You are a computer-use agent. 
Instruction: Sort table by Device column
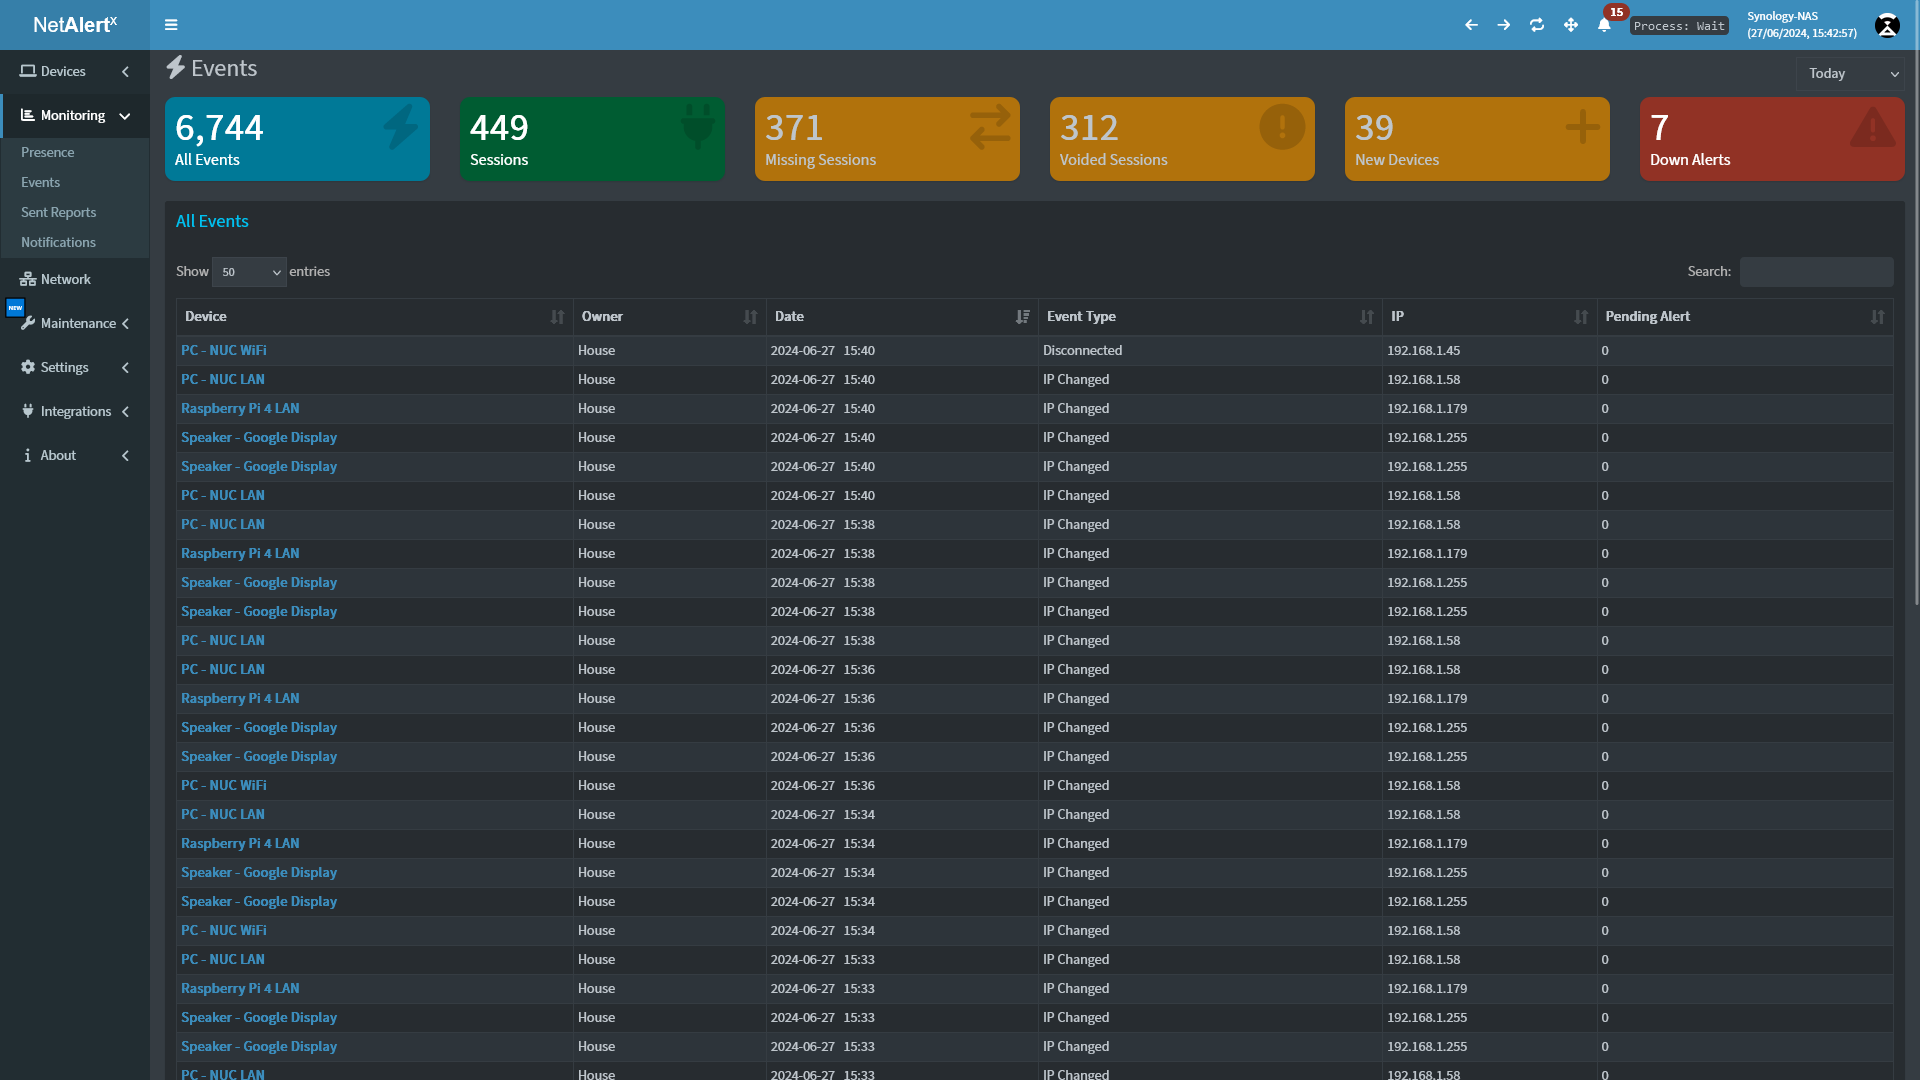coord(372,316)
